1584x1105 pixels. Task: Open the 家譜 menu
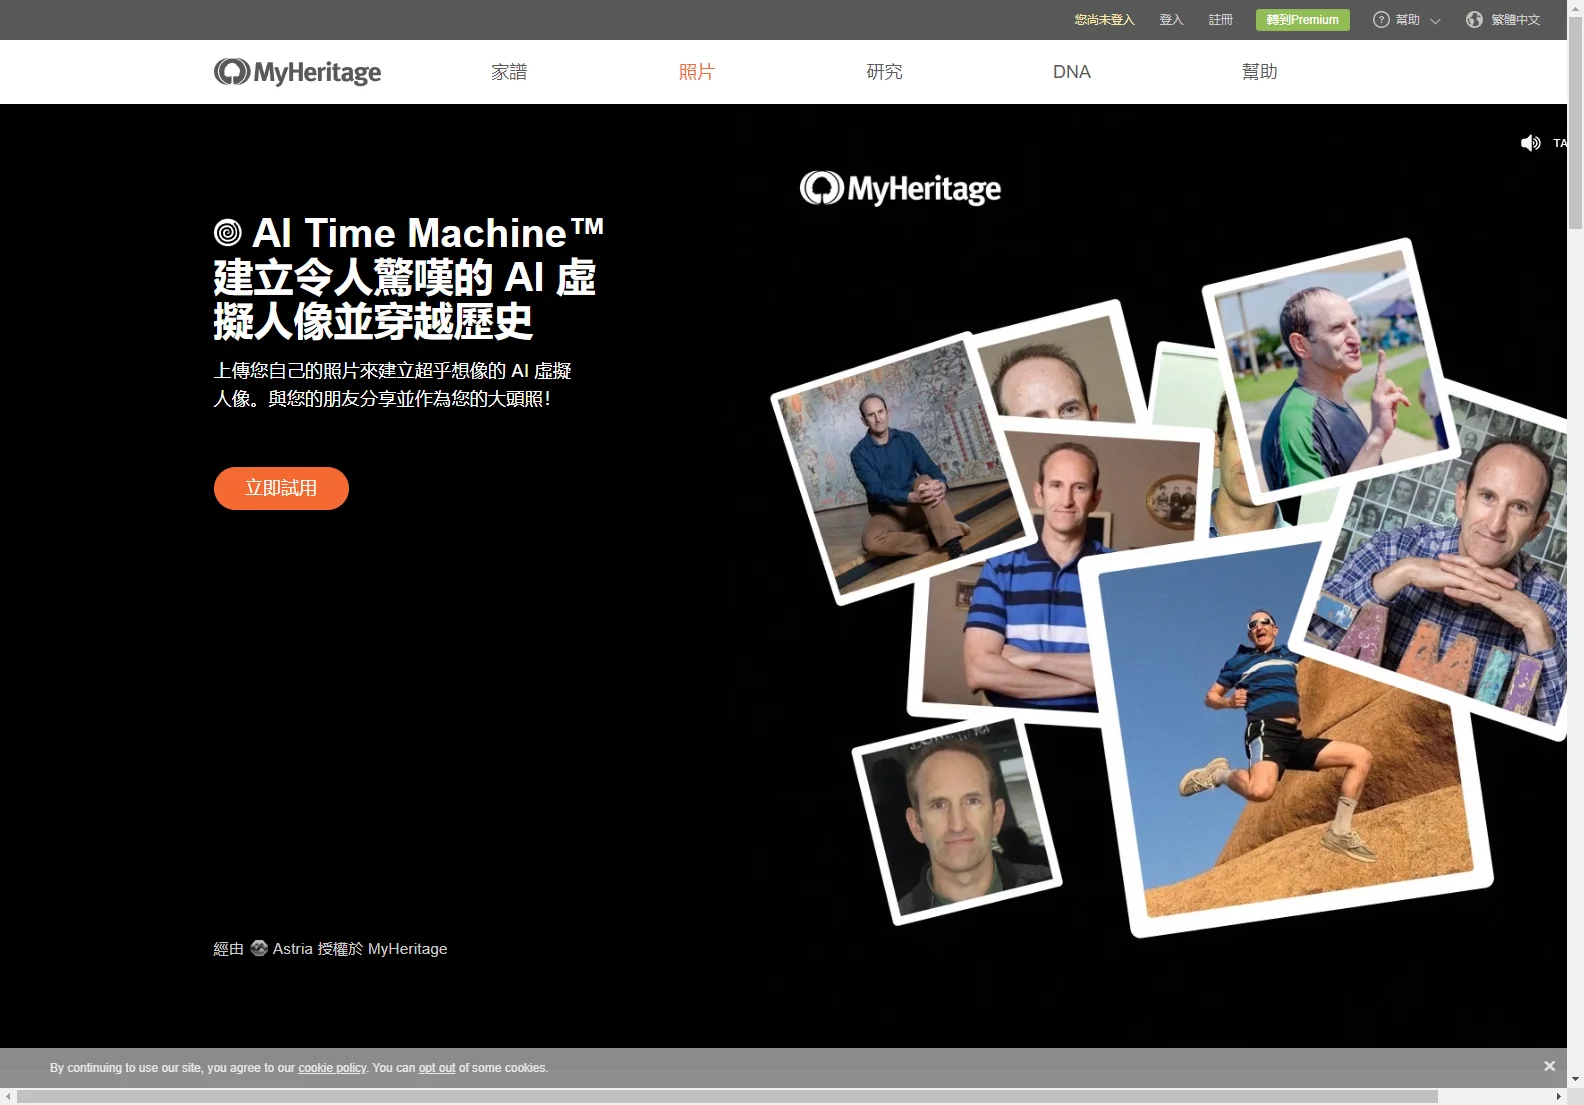509,72
